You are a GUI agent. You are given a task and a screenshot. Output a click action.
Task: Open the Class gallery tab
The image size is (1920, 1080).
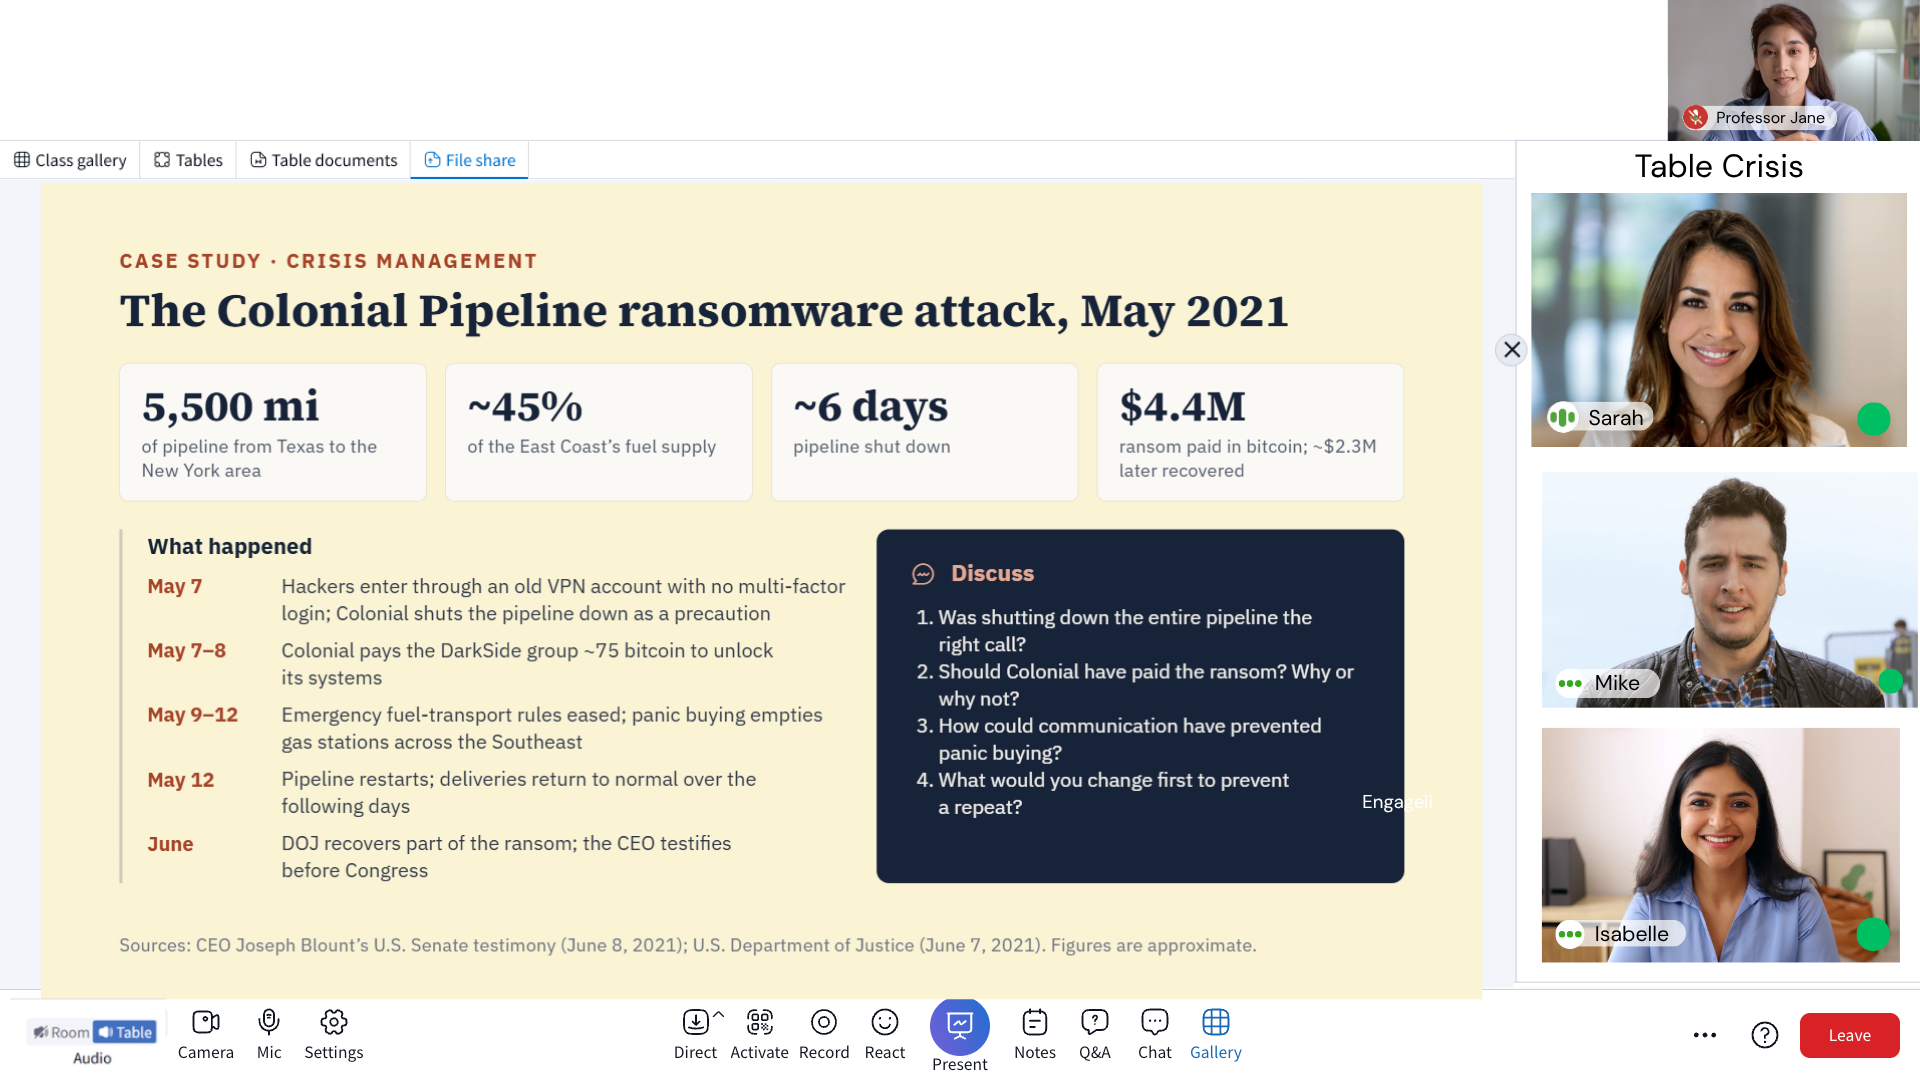(x=70, y=160)
